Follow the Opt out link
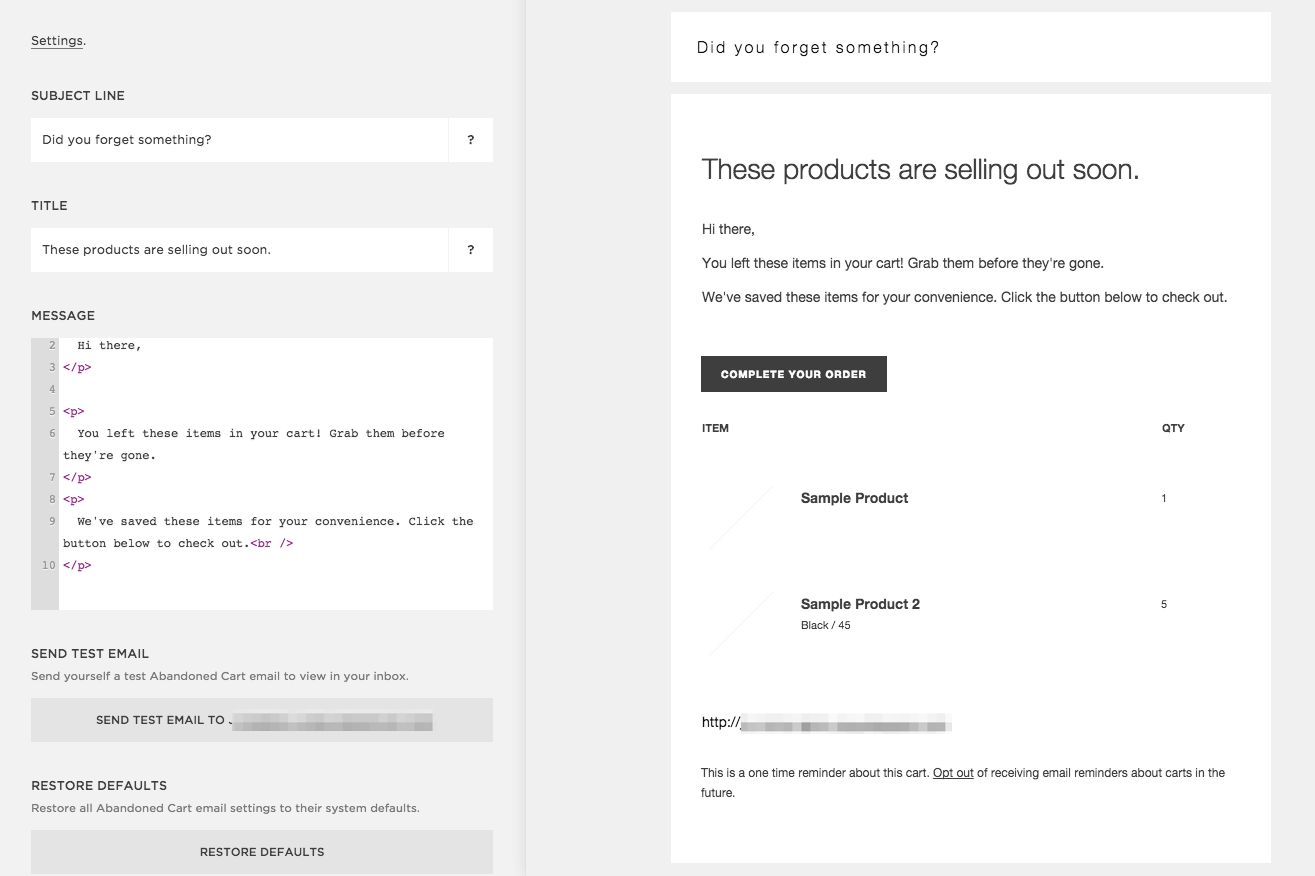This screenshot has height=876, width=1315. click(x=952, y=773)
